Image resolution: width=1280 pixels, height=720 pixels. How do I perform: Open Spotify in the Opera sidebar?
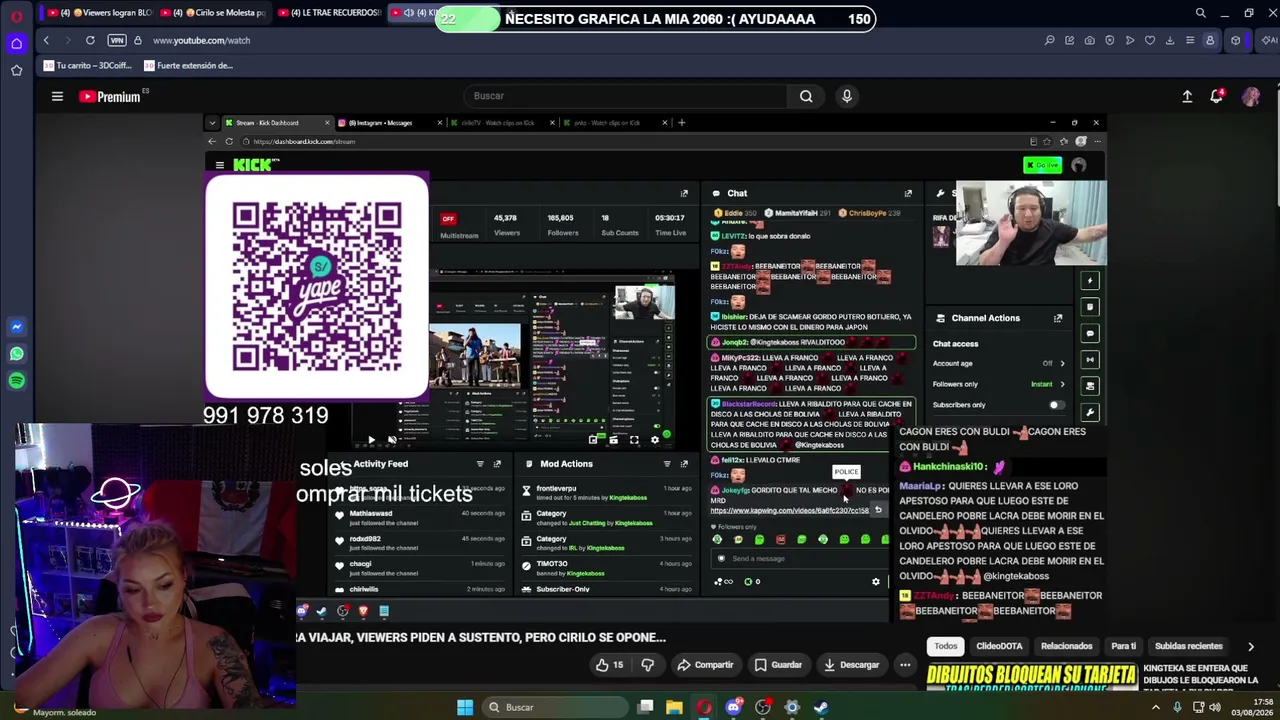(16, 381)
